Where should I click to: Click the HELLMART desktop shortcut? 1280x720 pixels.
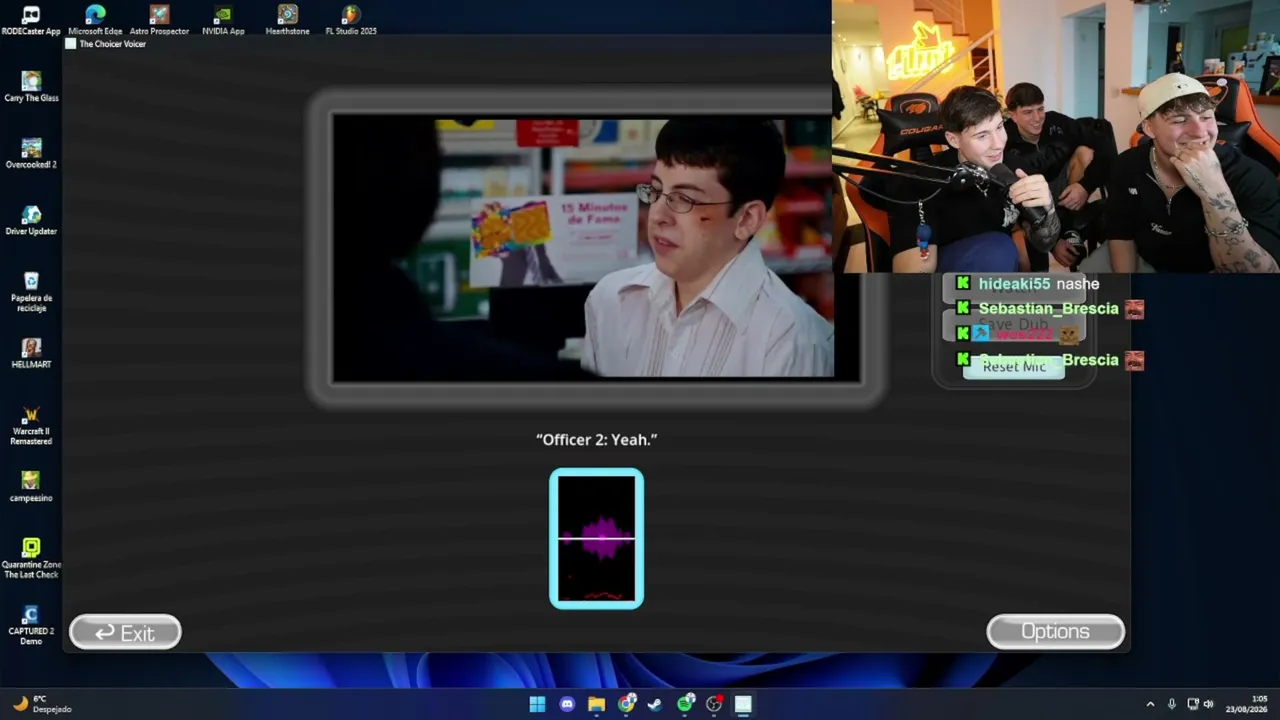click(x=31, y=354)
